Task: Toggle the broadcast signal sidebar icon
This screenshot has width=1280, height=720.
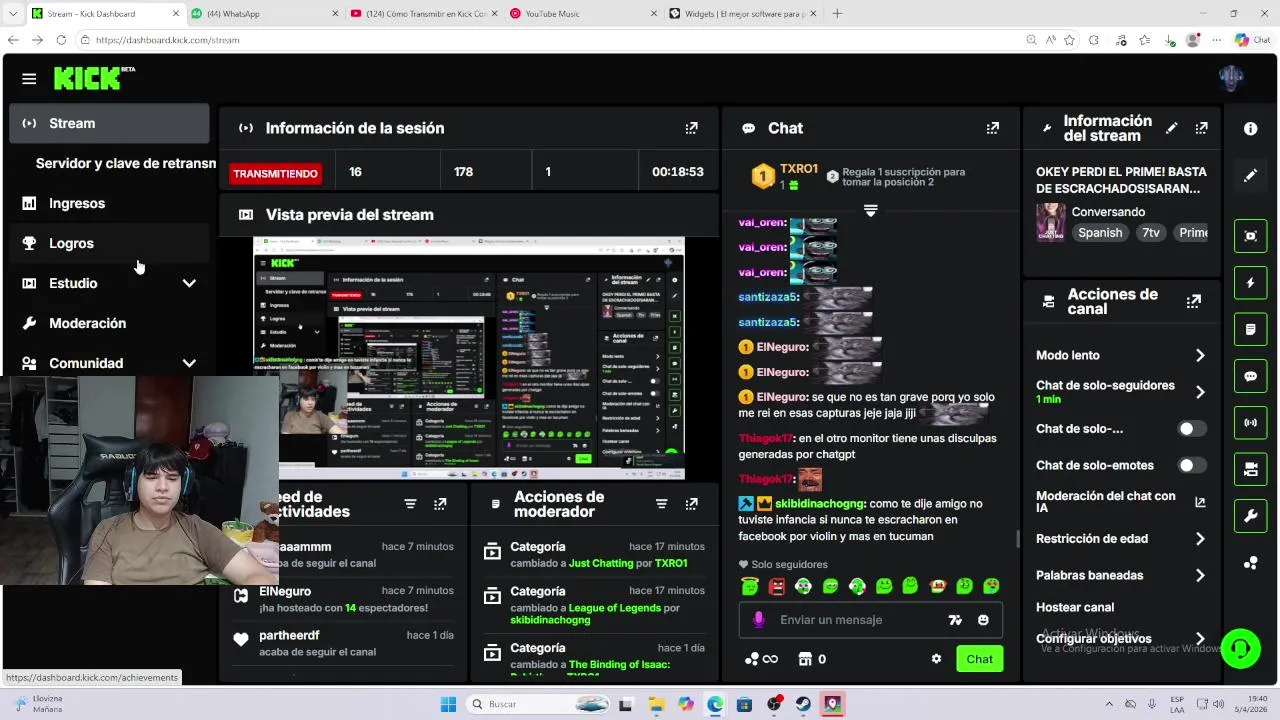Action: tap(1251, 422)
